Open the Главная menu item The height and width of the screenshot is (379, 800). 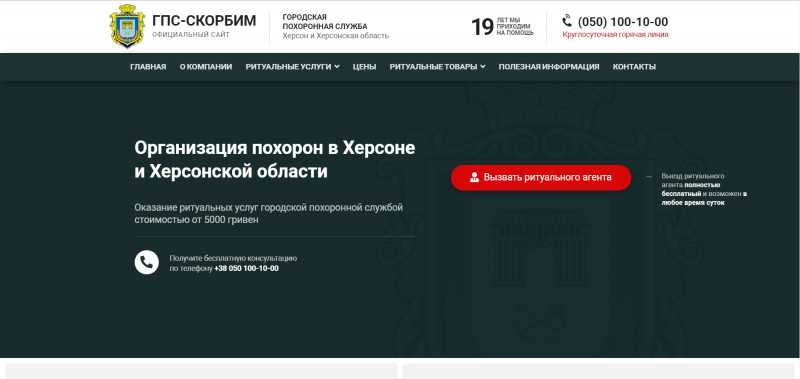point(148,67)
